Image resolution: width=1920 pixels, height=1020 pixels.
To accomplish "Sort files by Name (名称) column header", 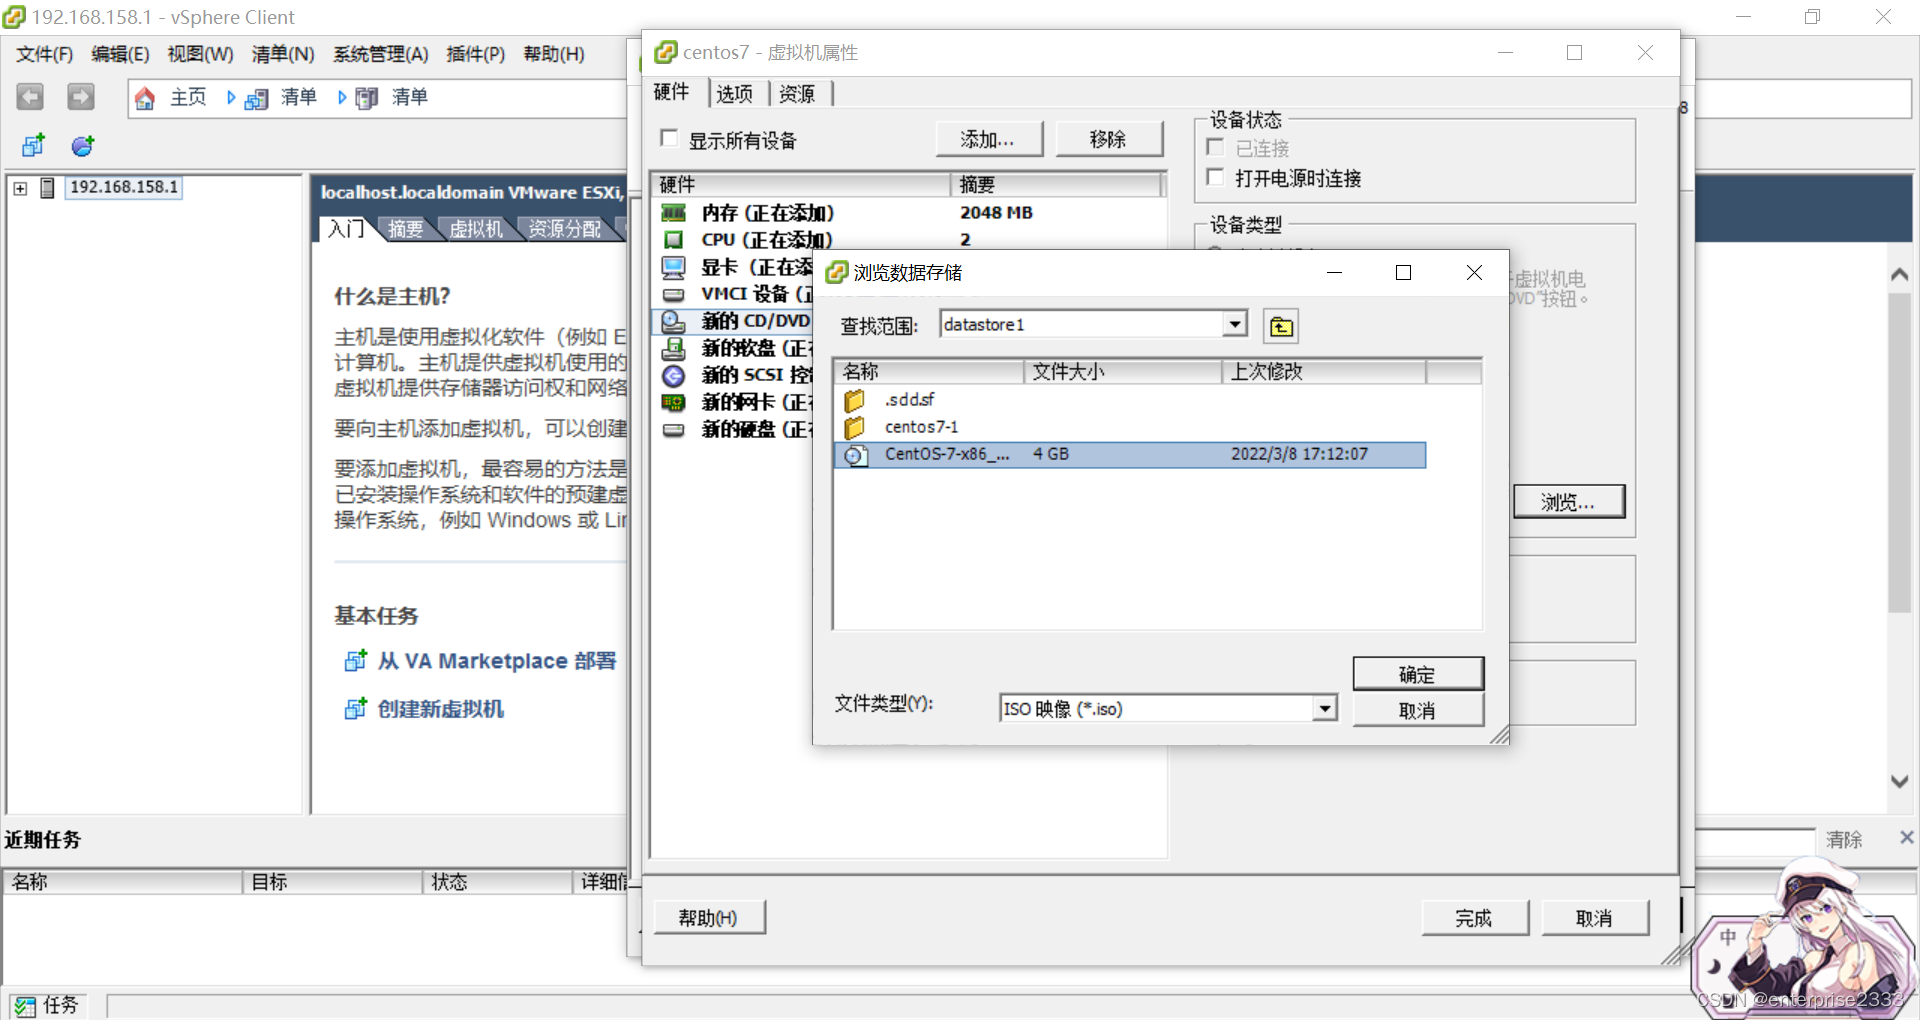I will tap(929, 372).
